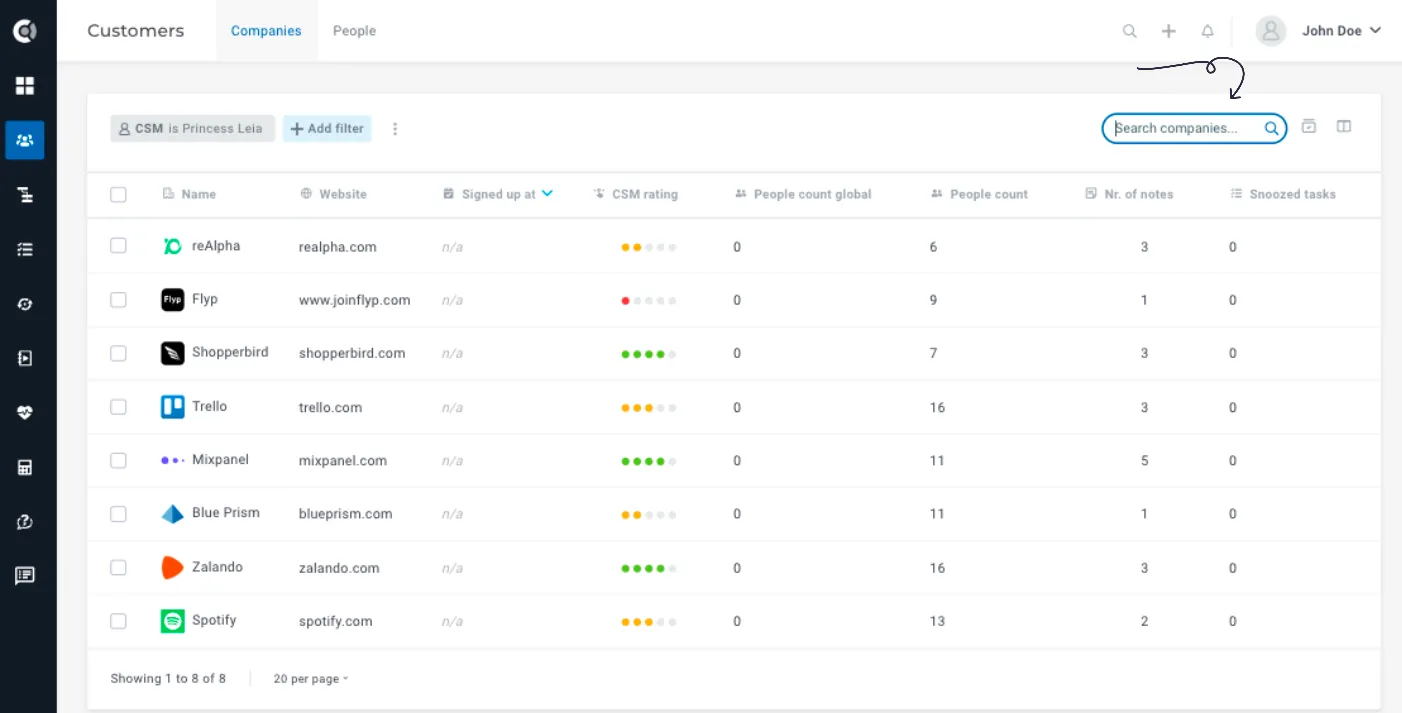The image size is (1402, 713).
Task: Click the Search companies input field
Action: [x=1194, y=128]
